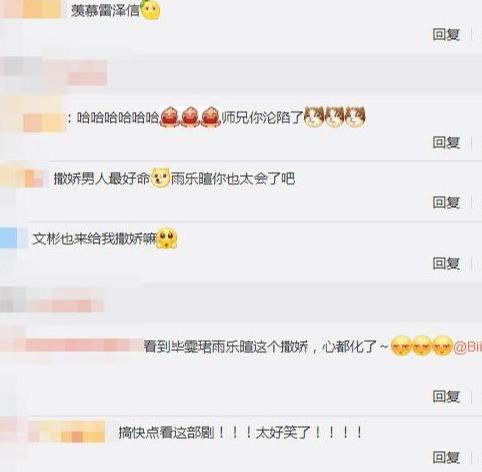
Task: Click the doge emoji after 最好命
Action: [x=160, y=177]
